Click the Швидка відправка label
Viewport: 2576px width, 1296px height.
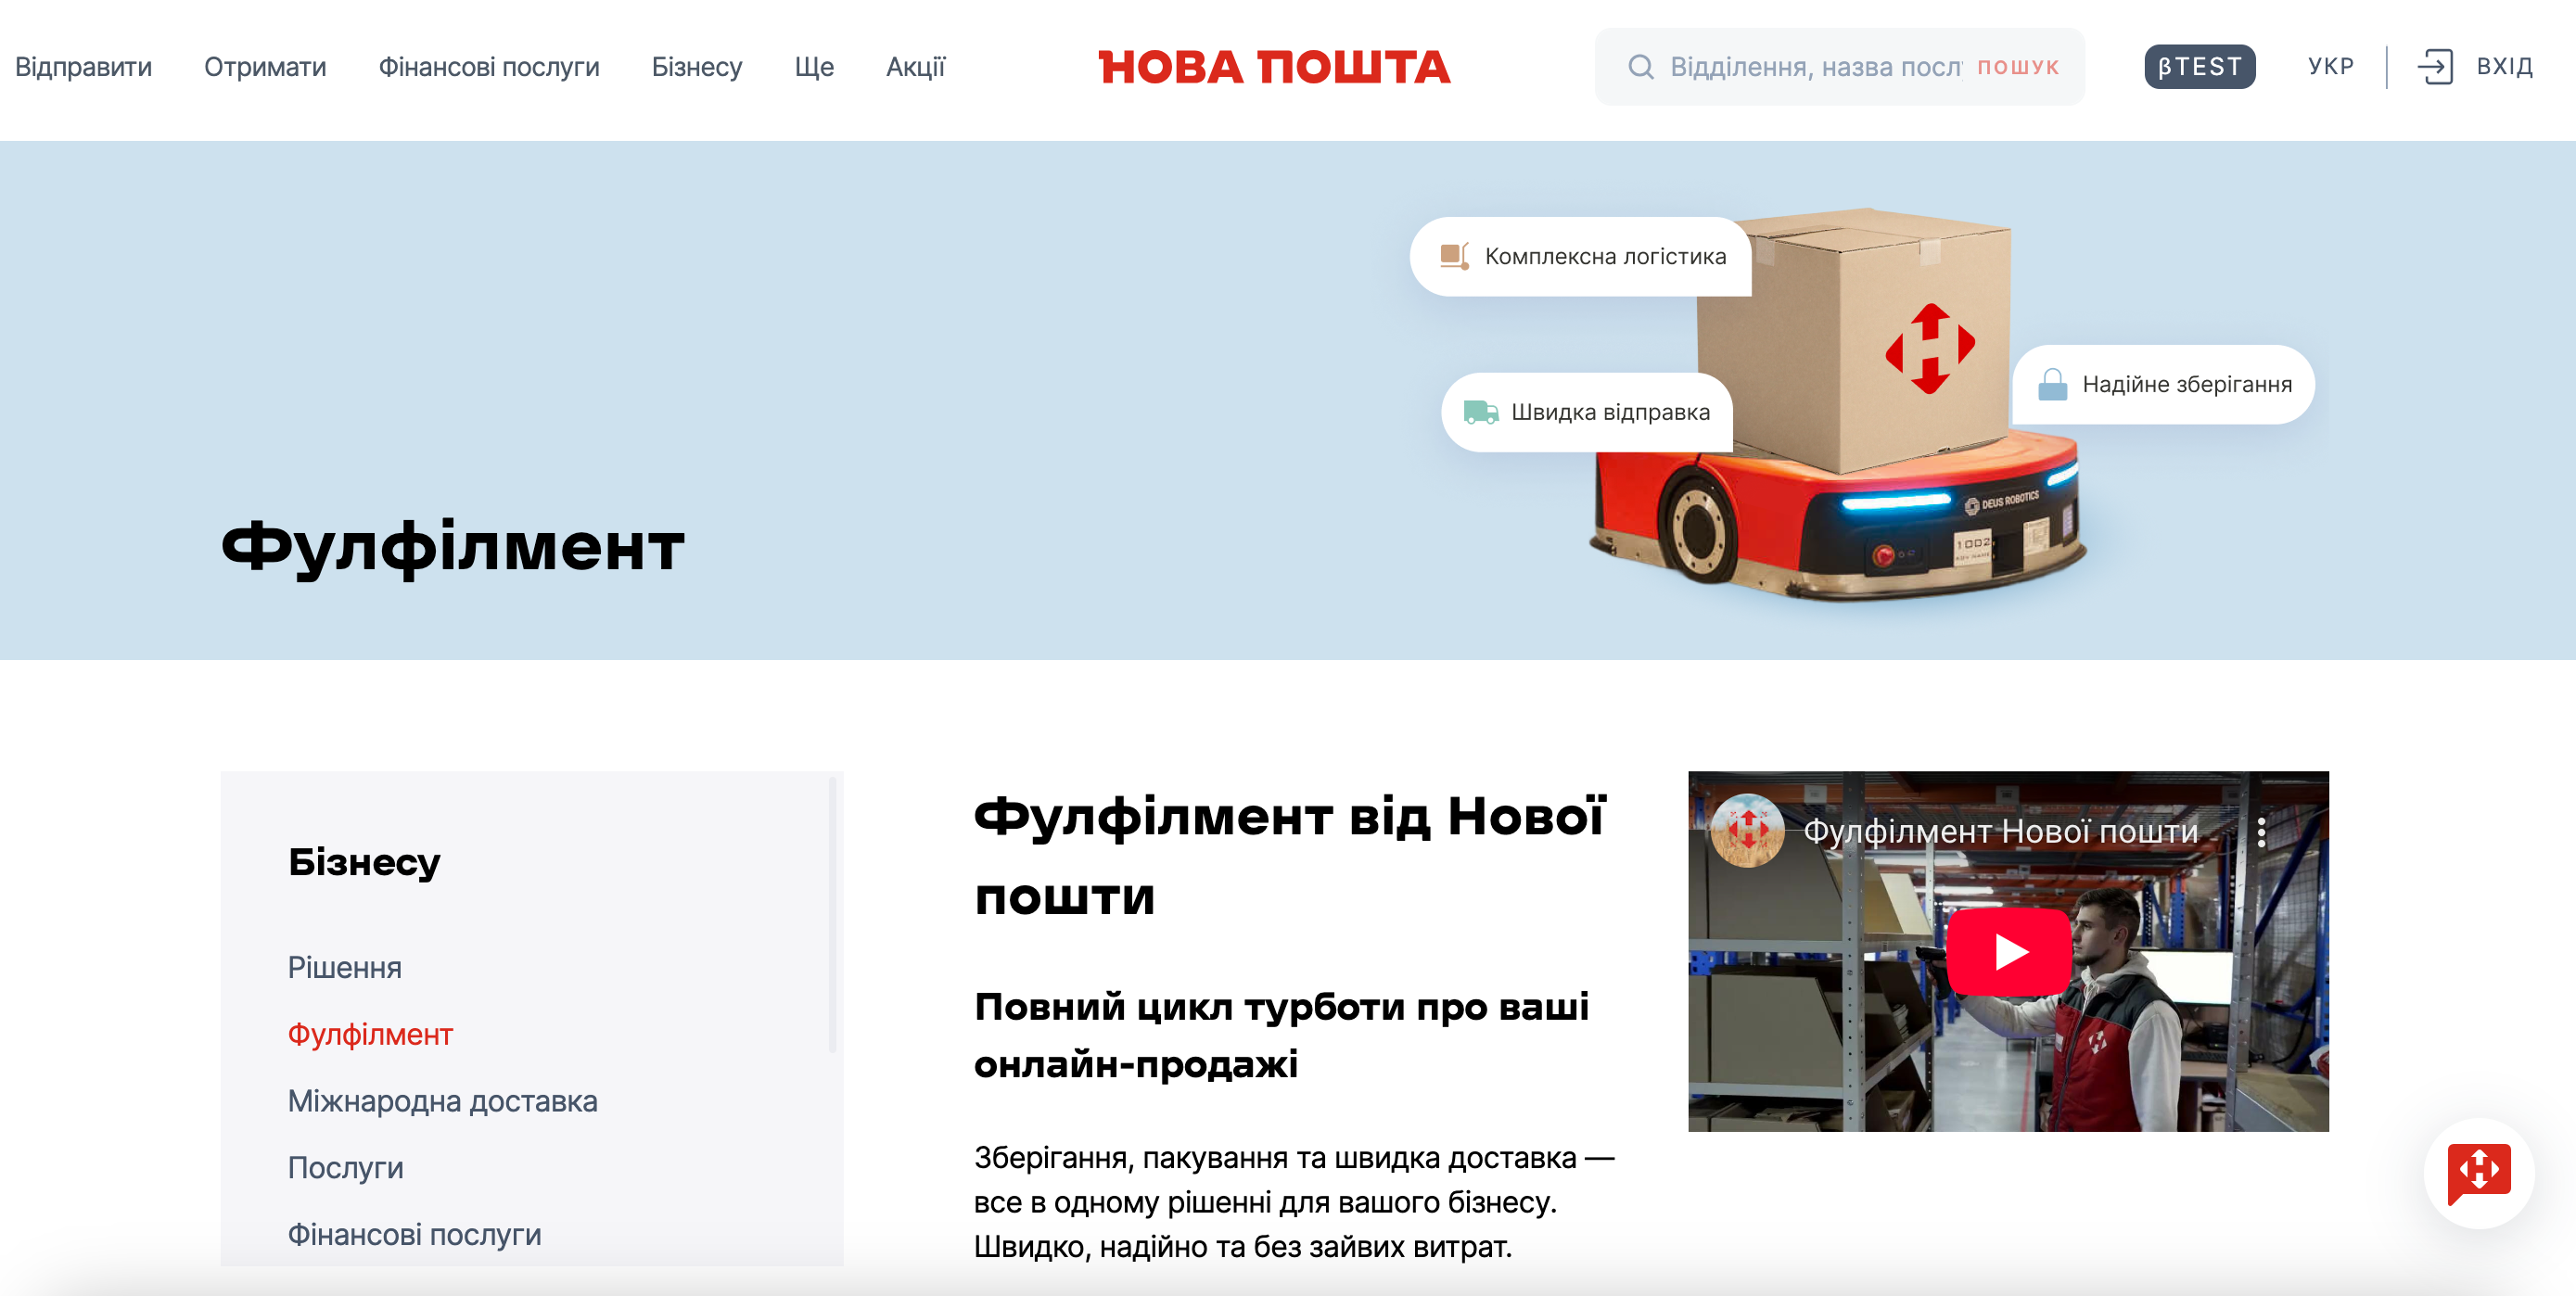(1610, 412)
